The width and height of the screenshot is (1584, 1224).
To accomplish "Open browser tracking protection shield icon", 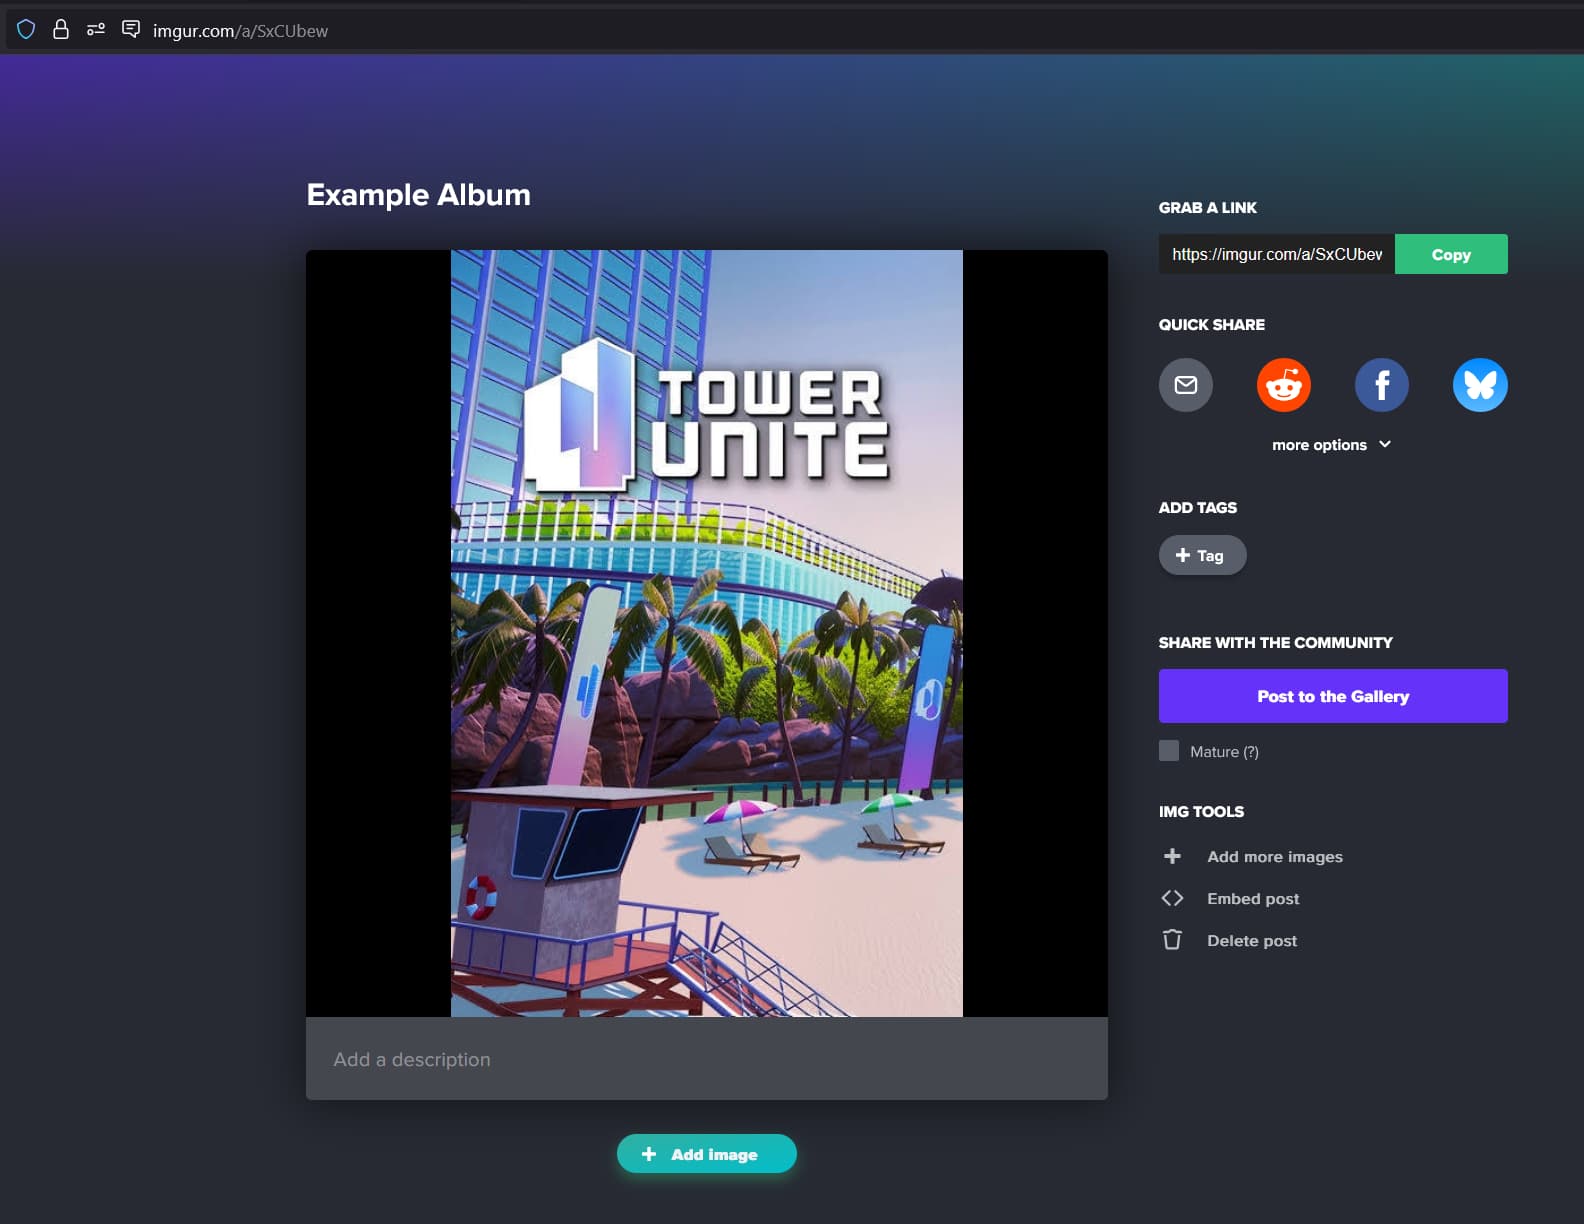I will 26,30.
